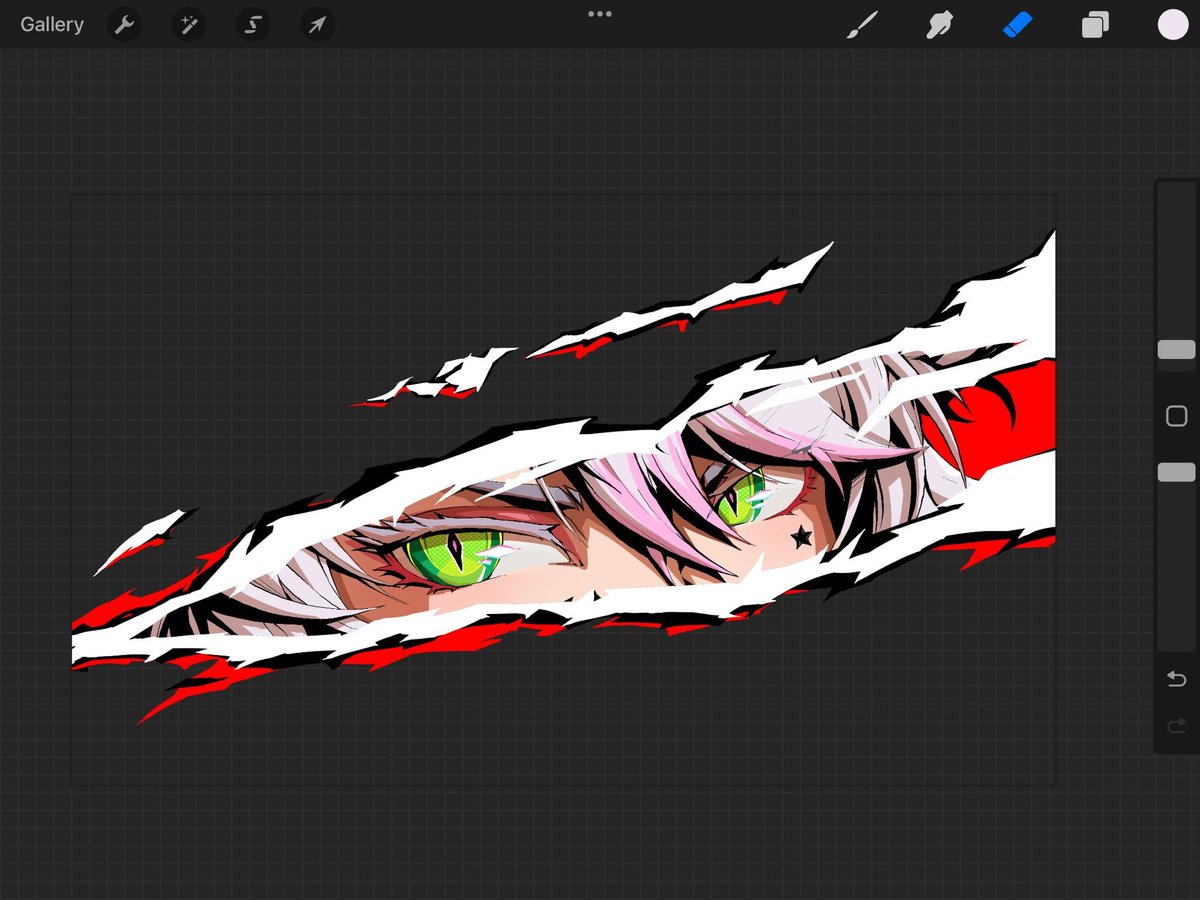
Task: Select the Brush tool
Action: 861,25
